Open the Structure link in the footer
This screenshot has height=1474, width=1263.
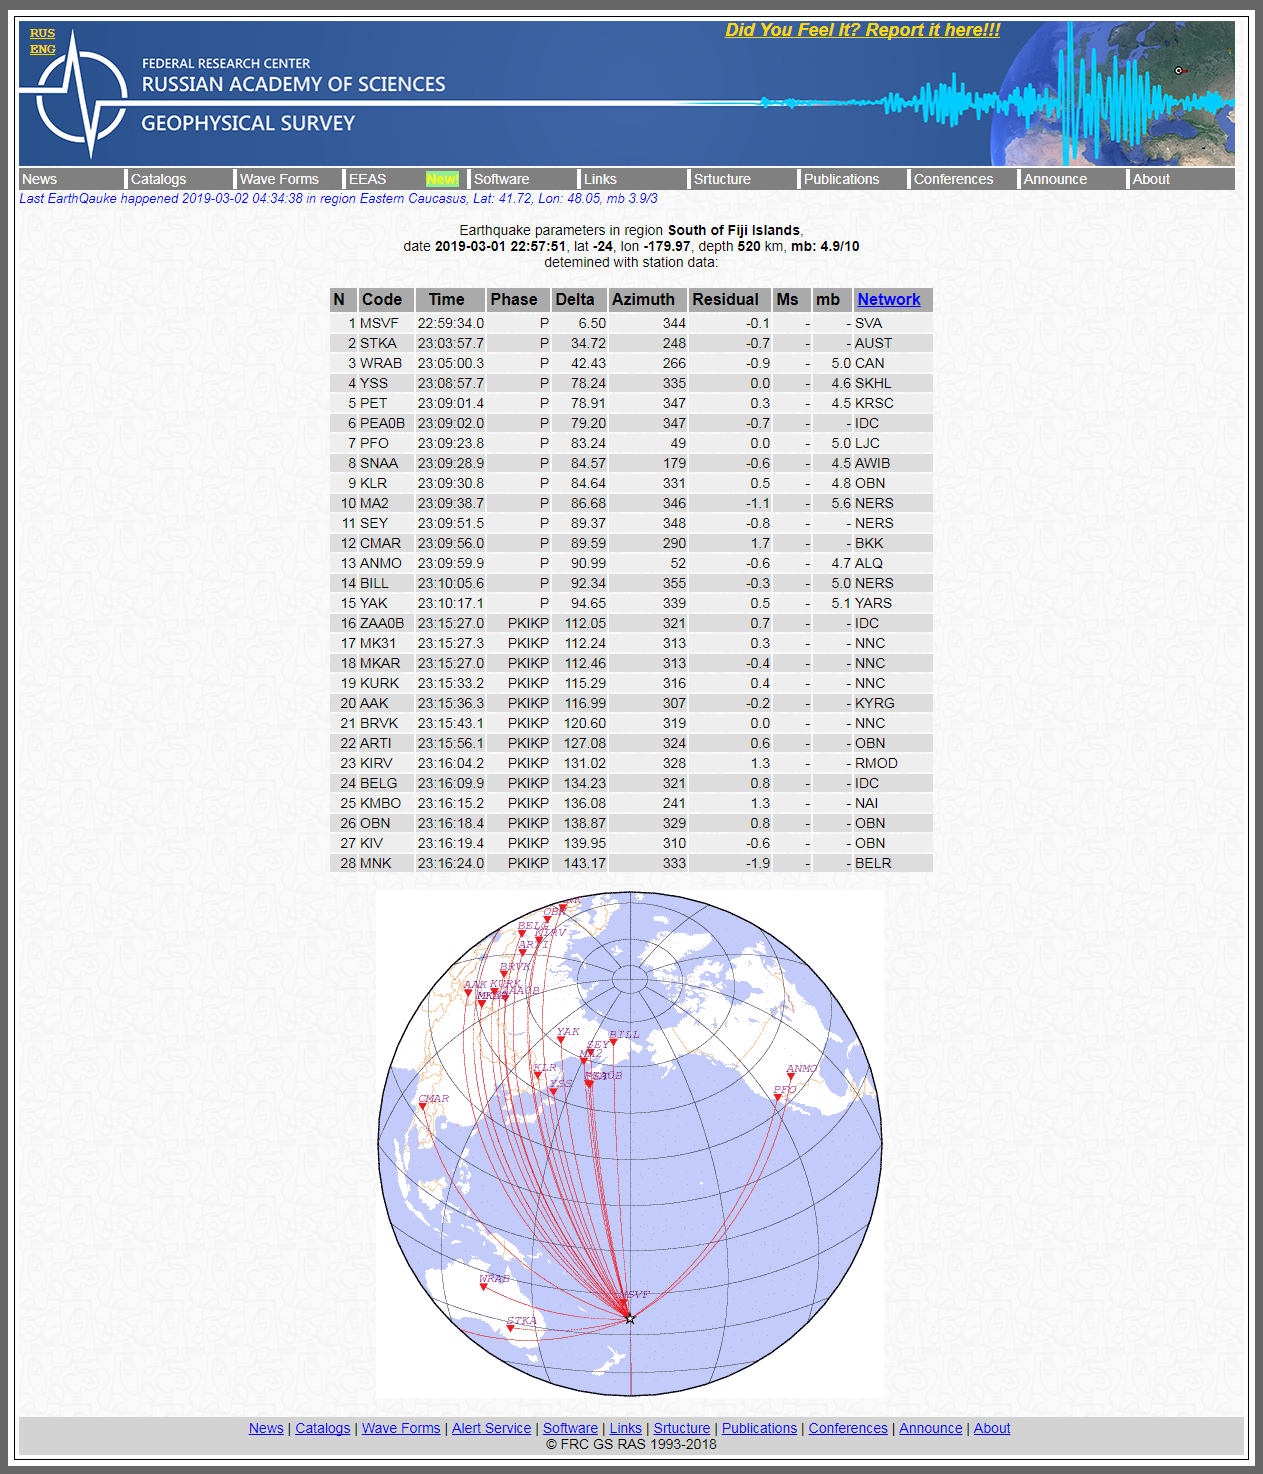[682, 1428]
